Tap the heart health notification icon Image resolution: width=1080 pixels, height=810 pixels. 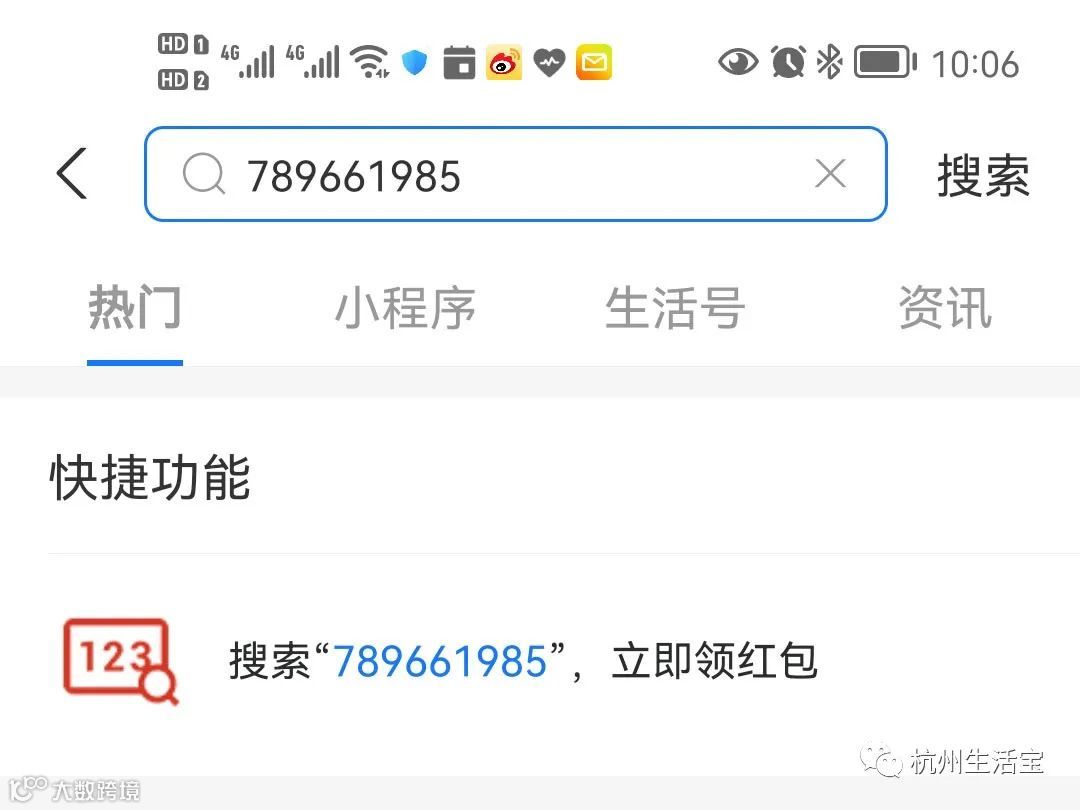[549, 63]
